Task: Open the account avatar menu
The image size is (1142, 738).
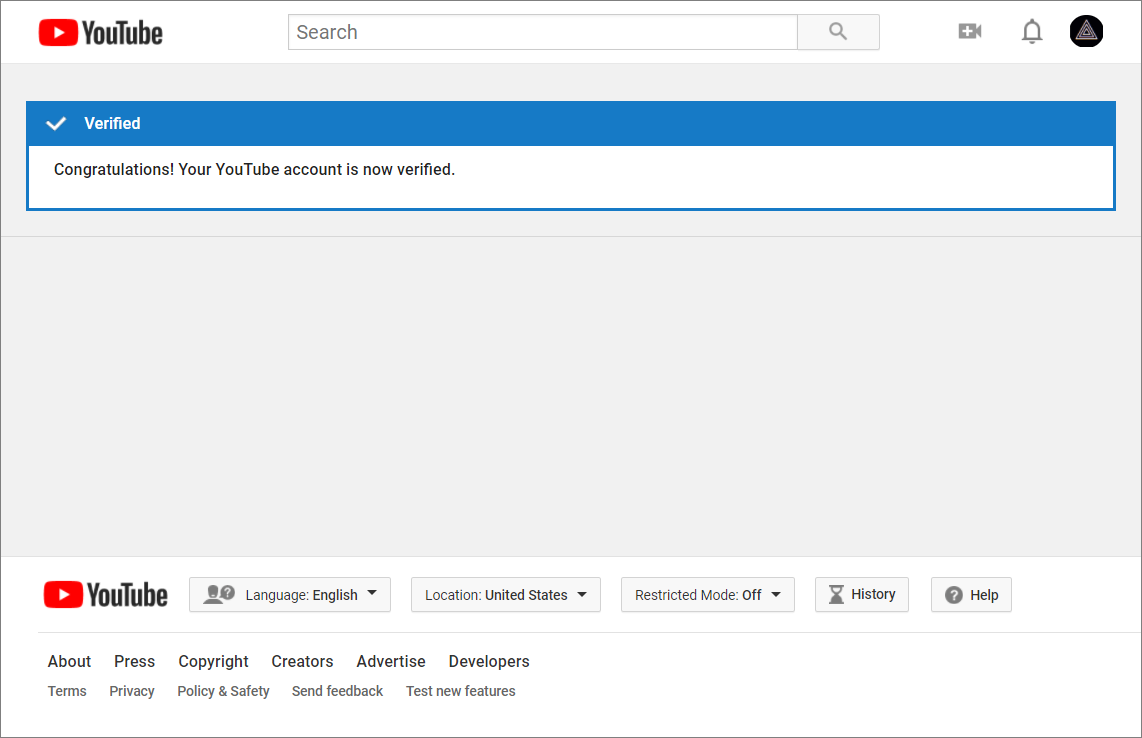Action: click(1086, 32)
